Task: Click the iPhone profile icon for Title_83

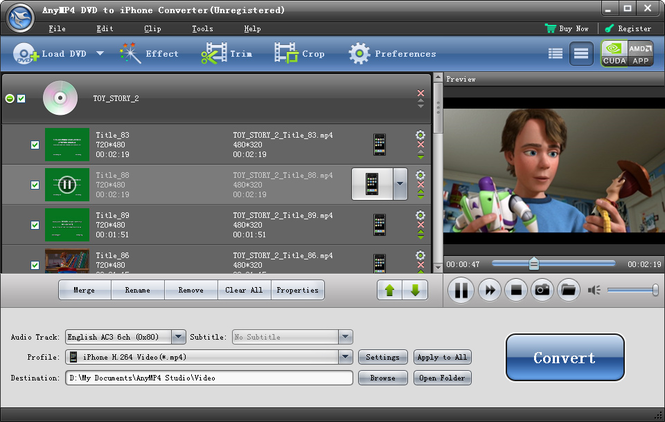Action: pyautogui.click(x=380, y=145)
